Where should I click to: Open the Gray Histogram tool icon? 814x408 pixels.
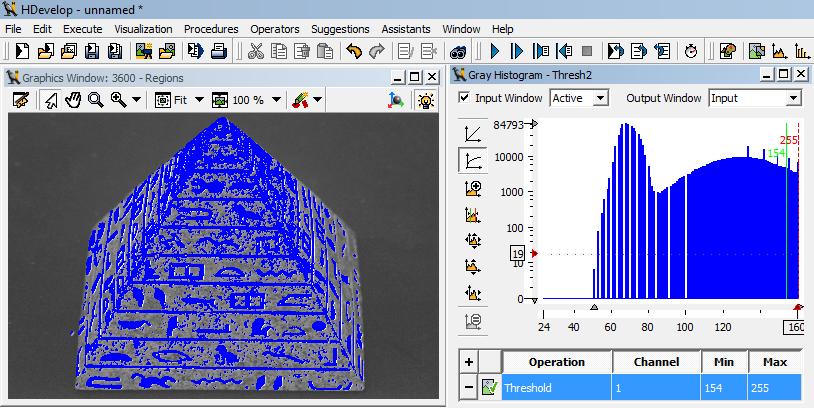pos(779,51)
